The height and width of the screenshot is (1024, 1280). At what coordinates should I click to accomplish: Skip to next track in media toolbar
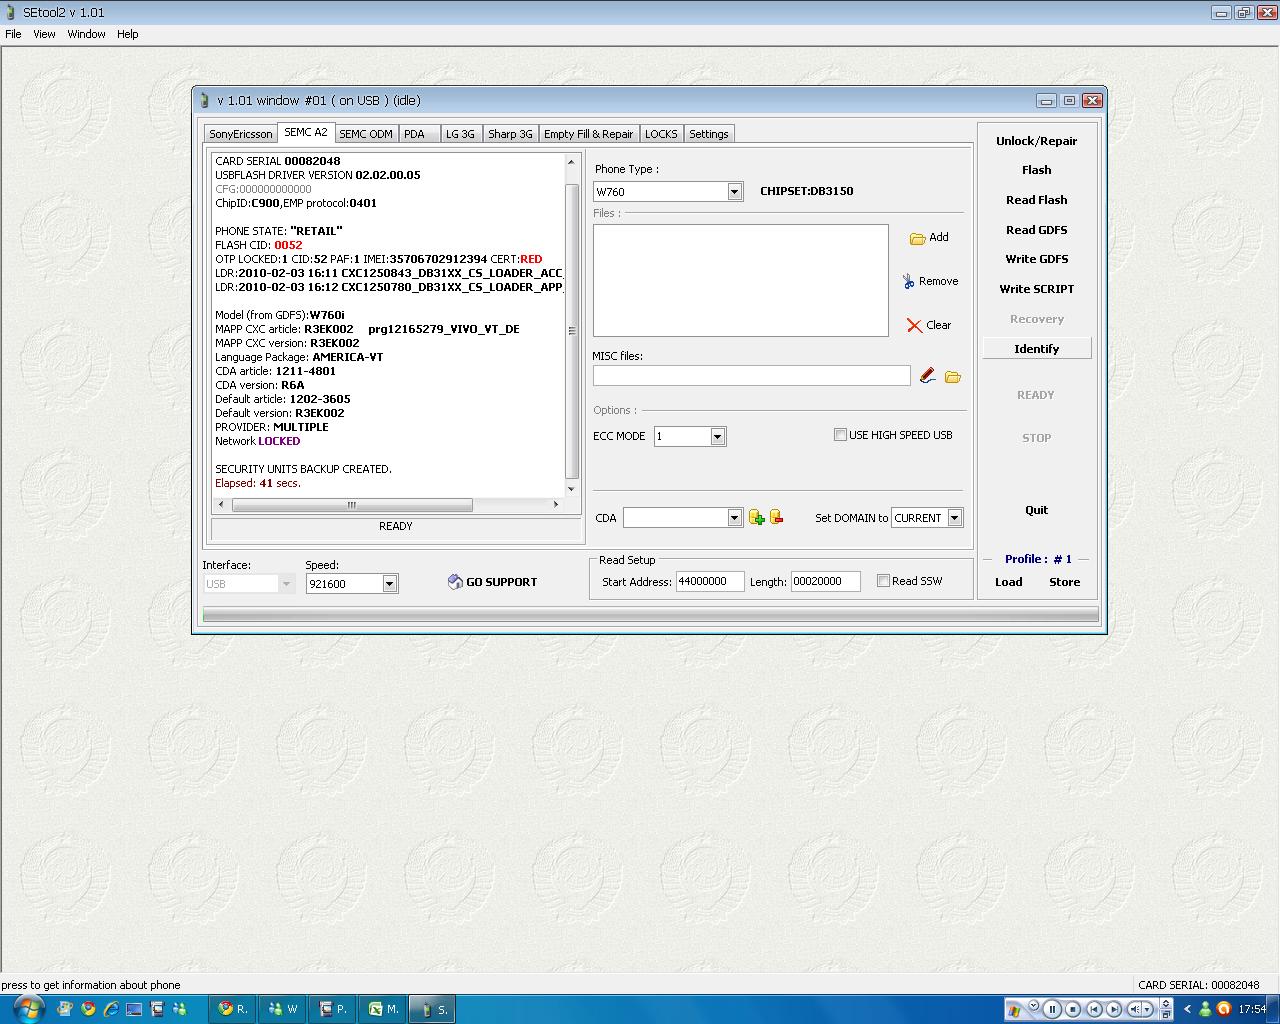tap(1114, 1009)
